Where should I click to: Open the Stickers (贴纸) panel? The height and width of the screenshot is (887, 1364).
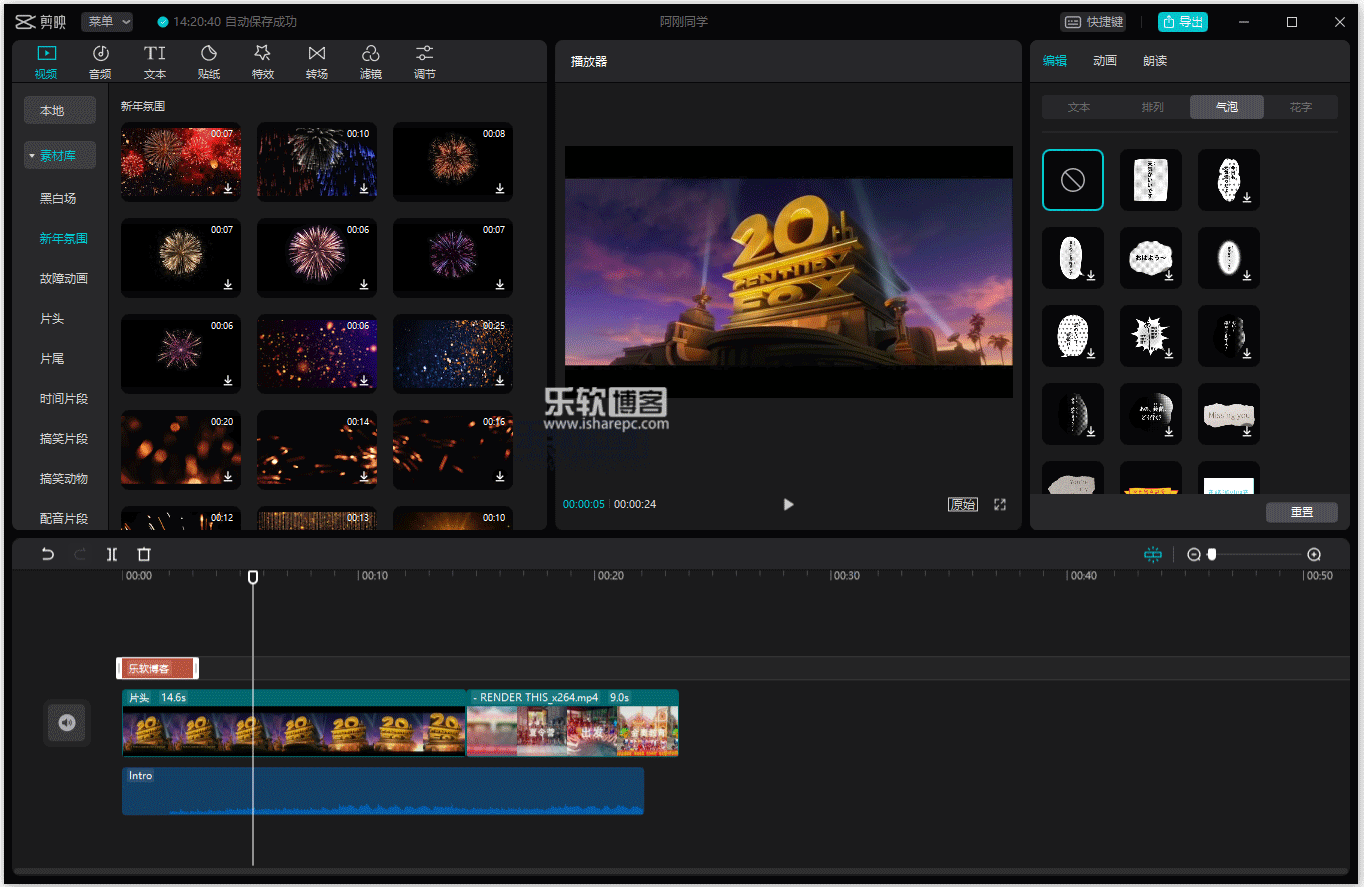pos(208,61)
